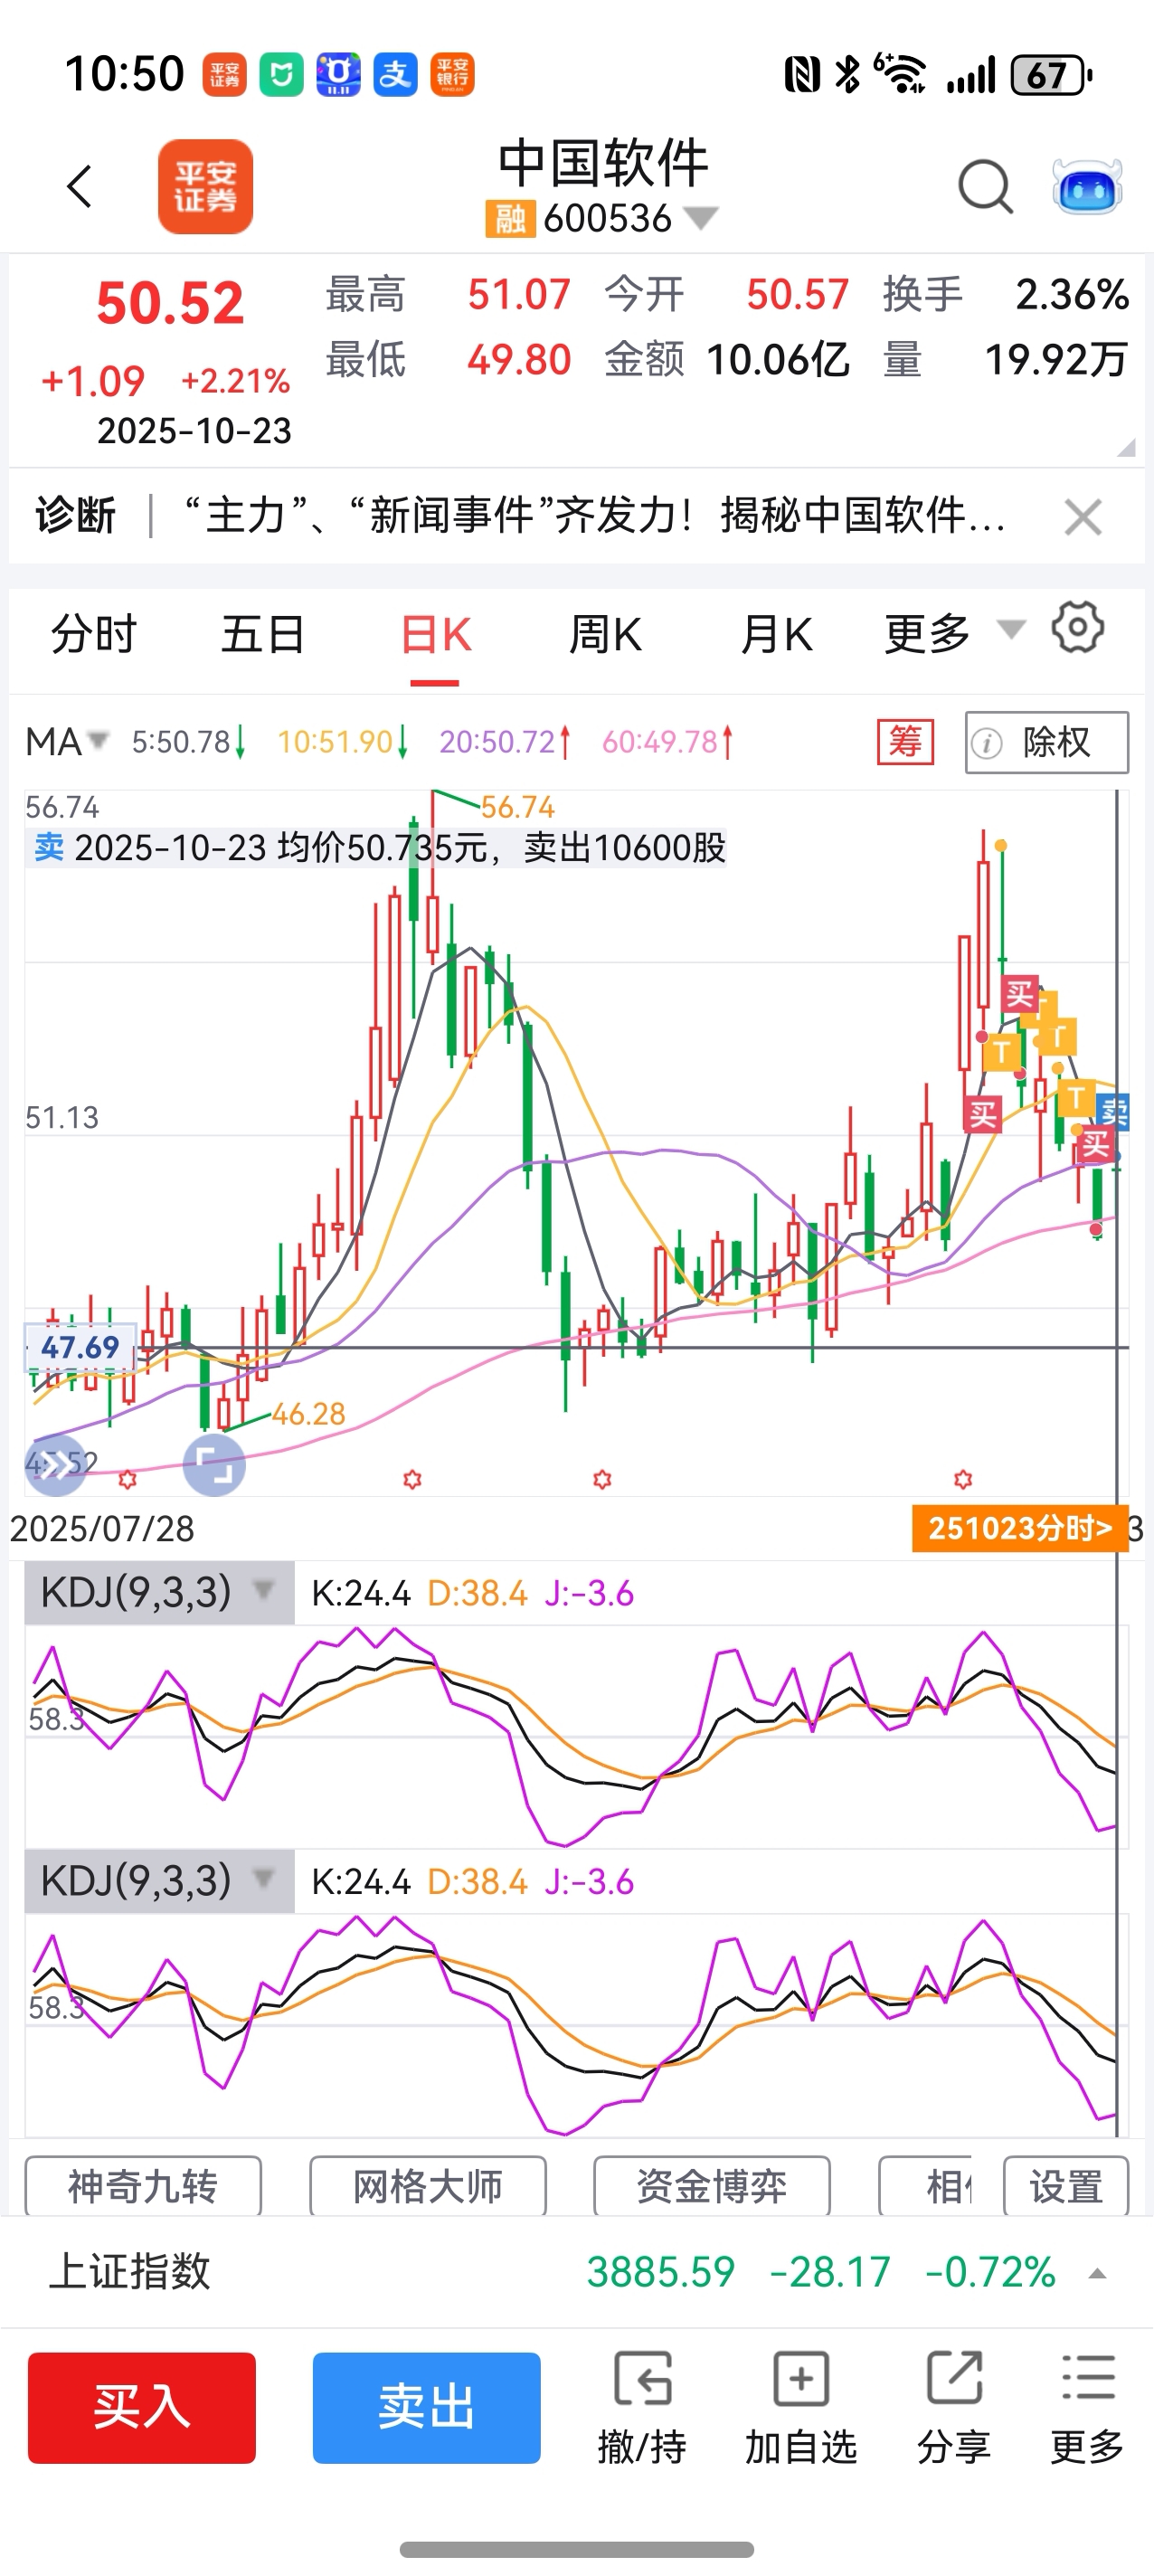Tap the topmost 买 marker near the peak
This screenshot has height=2576, width=1154.
click(x=1020, y=994)
